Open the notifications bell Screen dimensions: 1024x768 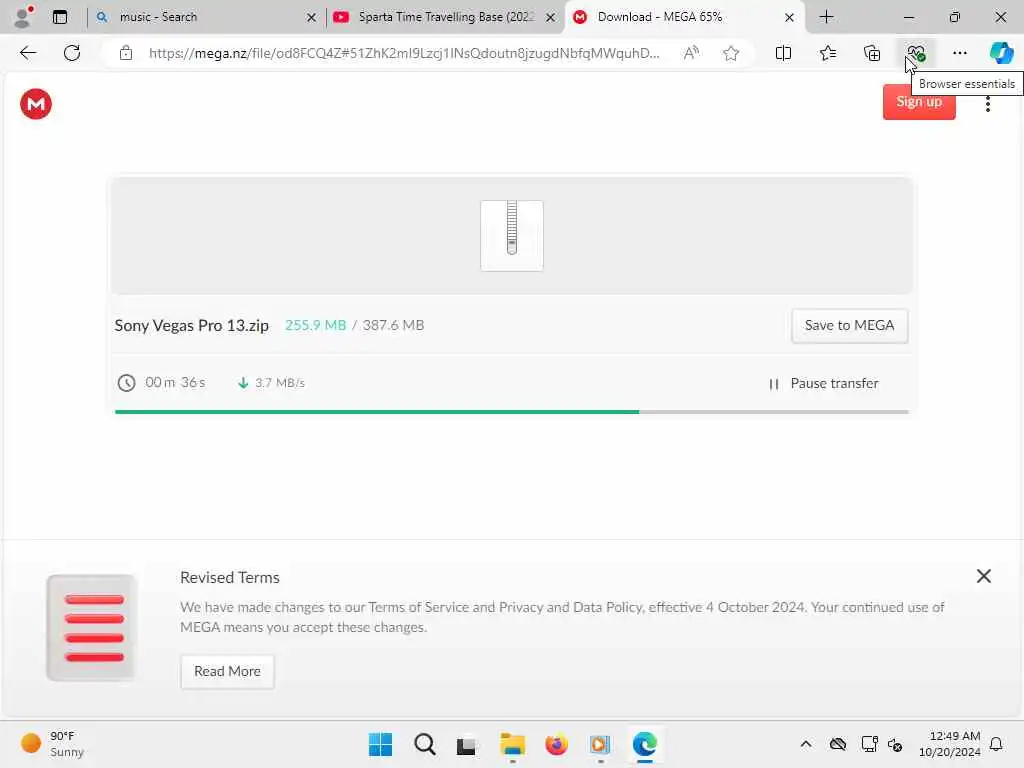pyautogui.click(x=996, y=744)
